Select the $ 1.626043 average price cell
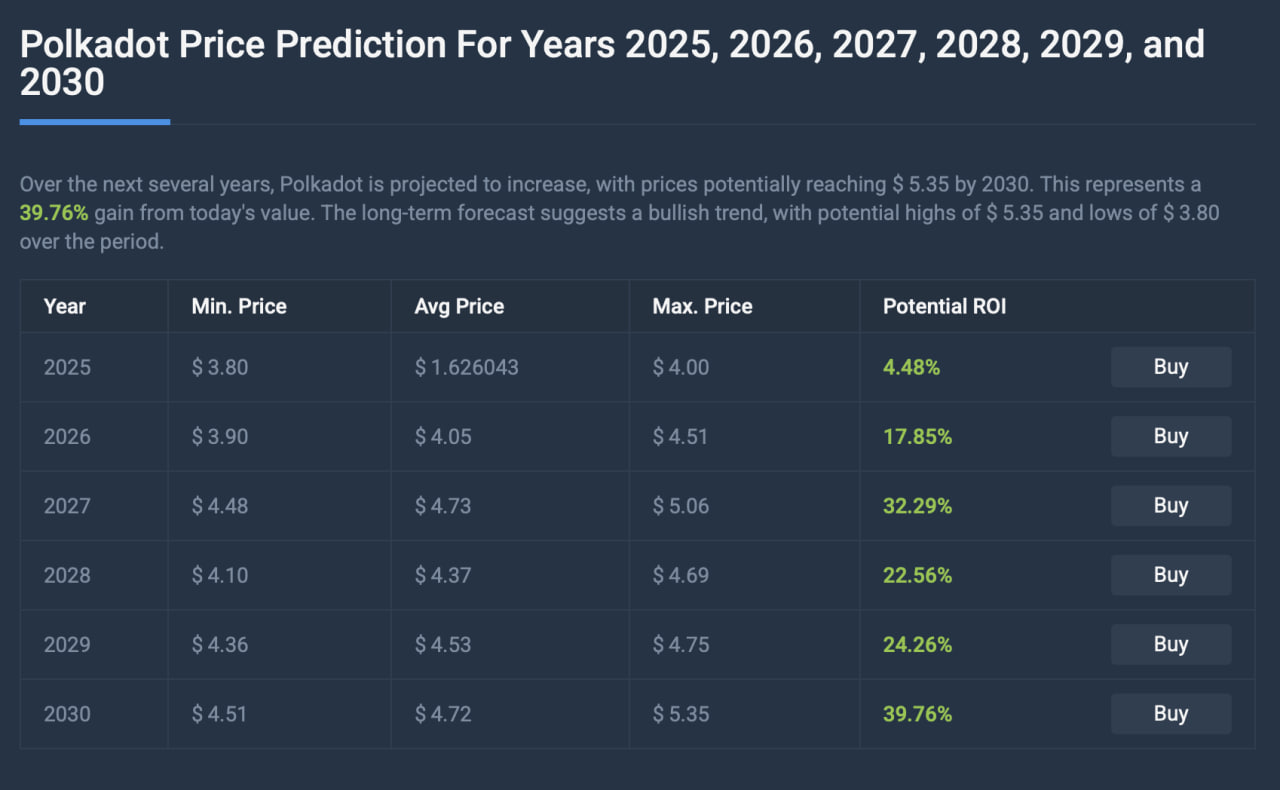 tap(467, 367)
